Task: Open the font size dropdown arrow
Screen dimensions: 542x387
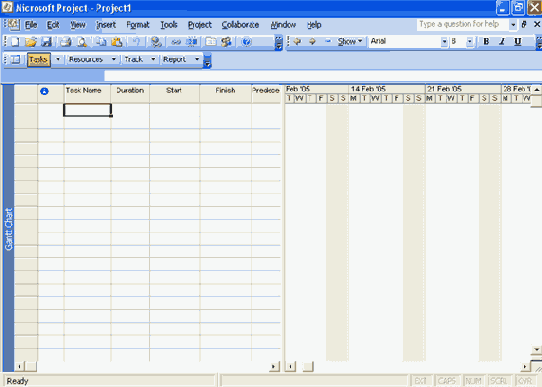Action: 469,42
